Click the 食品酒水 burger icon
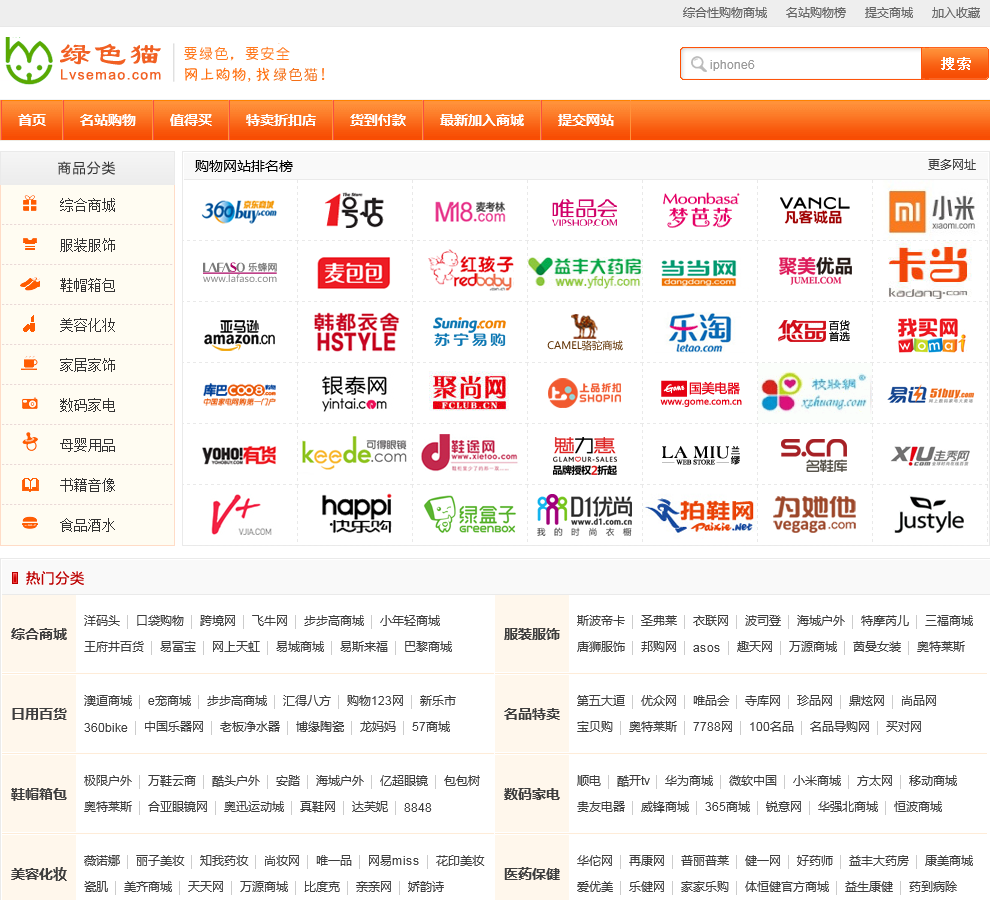The width and height of the screenshot is (990, 900). point(30,524)
